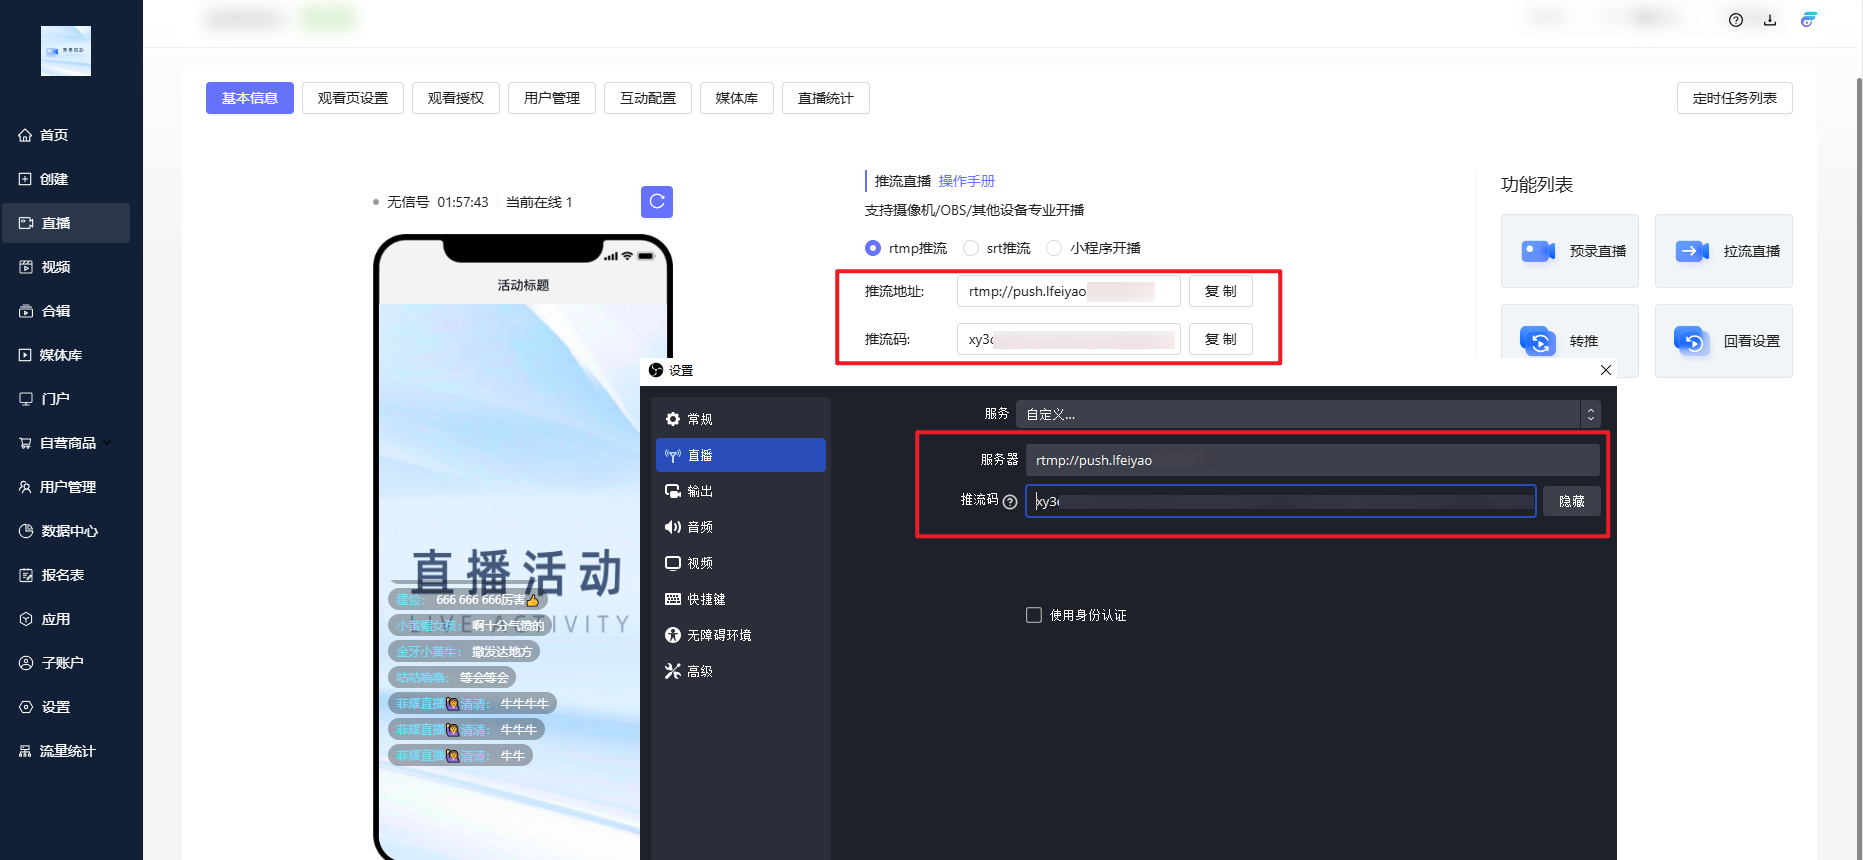1863x860 pixels.
Task: Open the 输出 settings section
Action: point(700,491)
